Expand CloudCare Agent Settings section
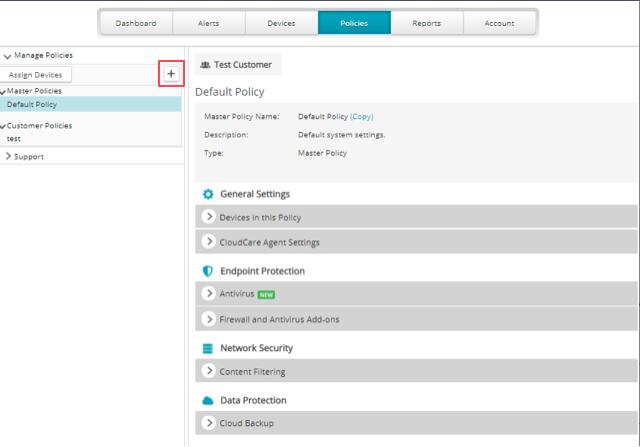 pos(210,241)
